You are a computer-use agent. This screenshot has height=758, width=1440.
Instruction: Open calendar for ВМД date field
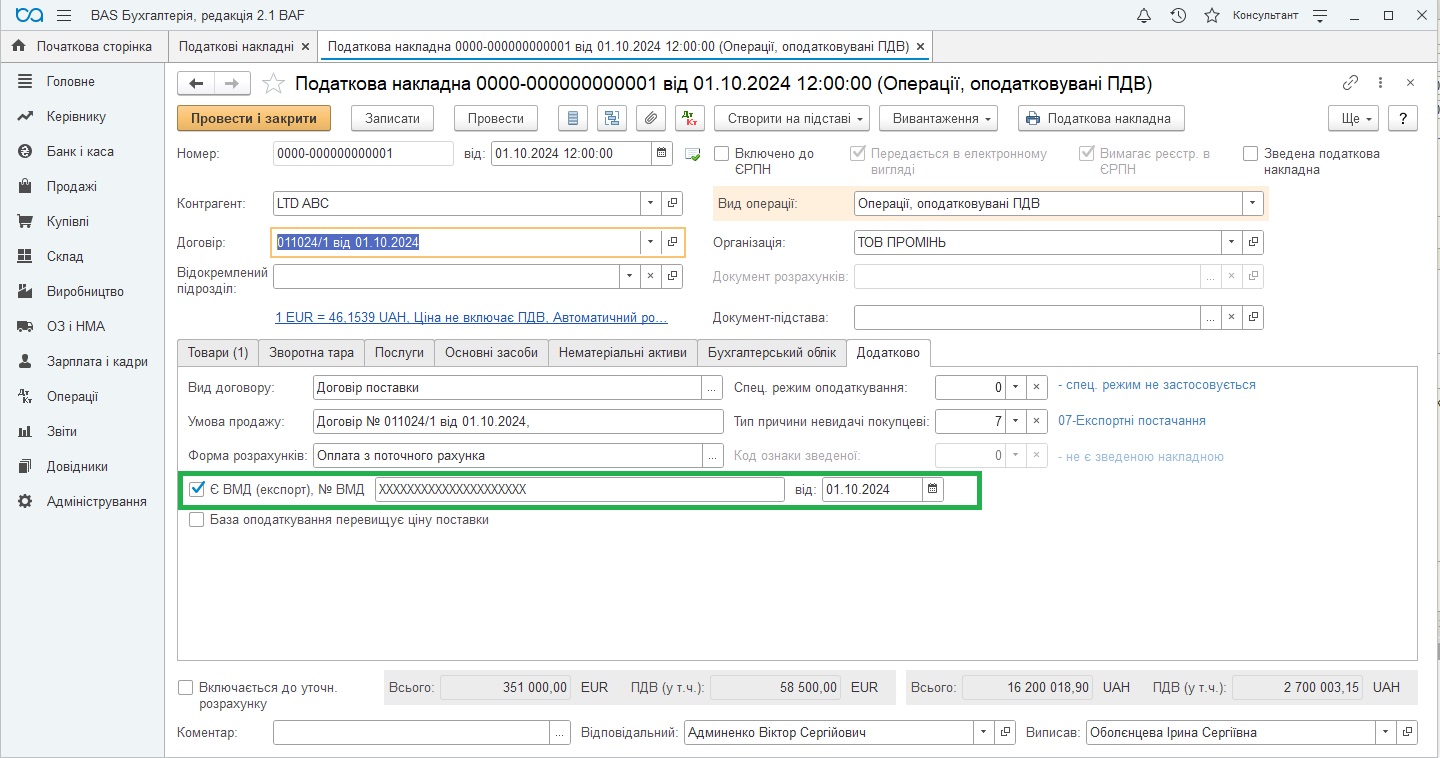932,489
